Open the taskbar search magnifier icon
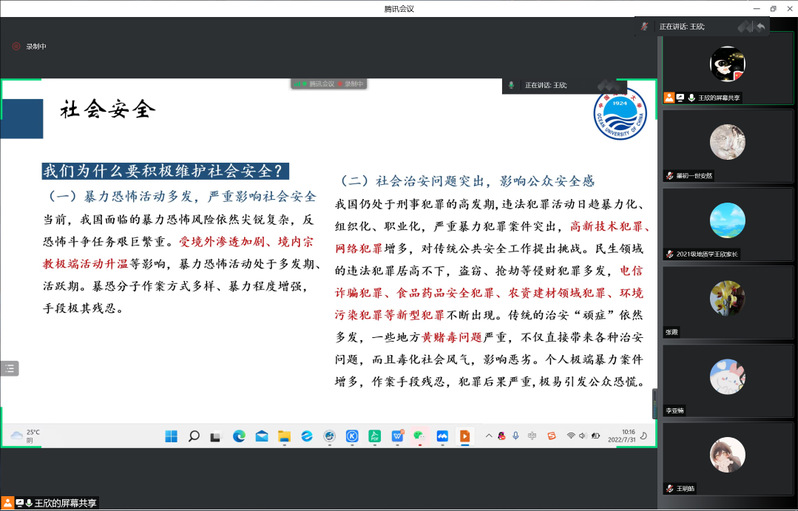 point(194,436)
